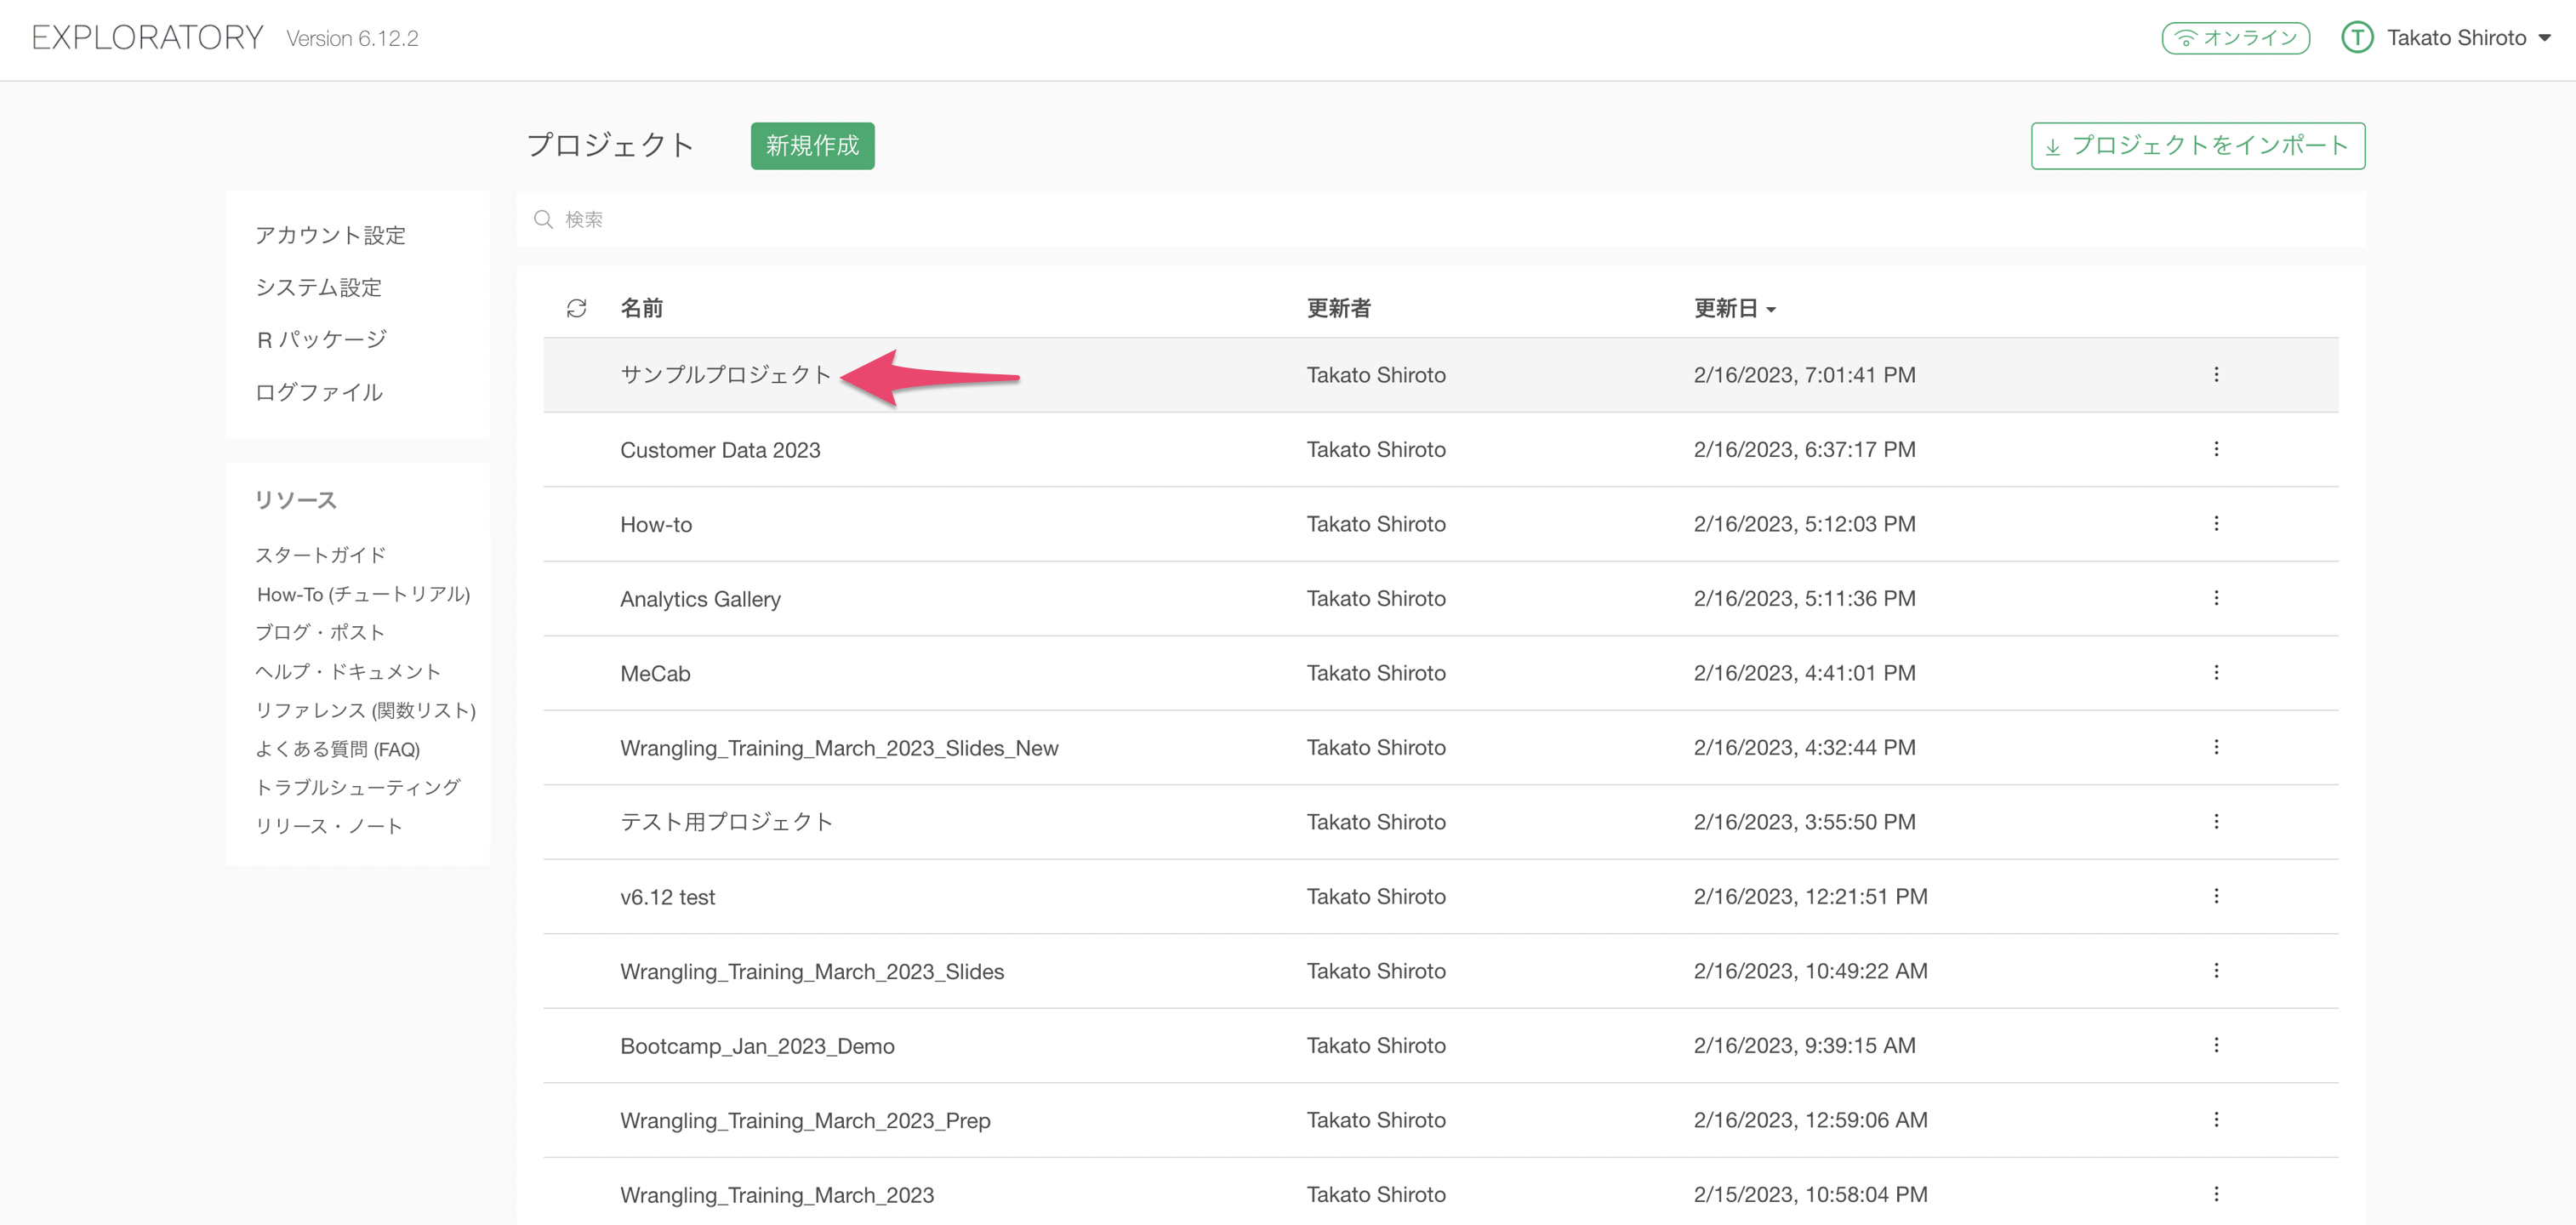Open more options for MeCab project

coord(2216,672)
